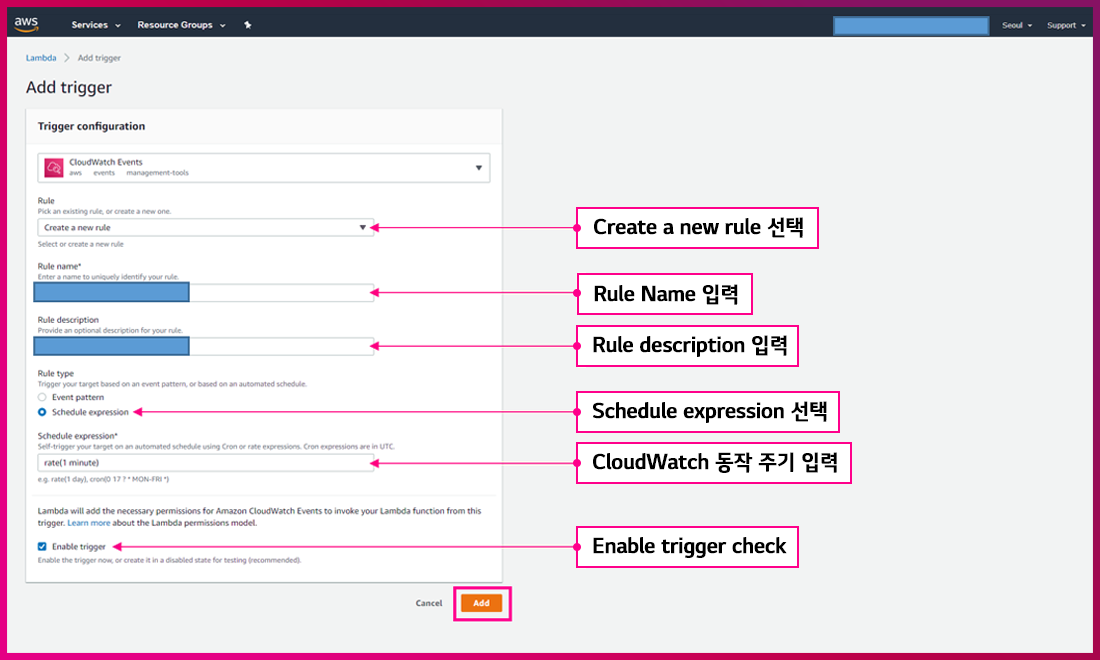Click the pin shortcuts star icon
This screenshot has height=660, width=1100.
pyautogui.click(x=248, y=25)
